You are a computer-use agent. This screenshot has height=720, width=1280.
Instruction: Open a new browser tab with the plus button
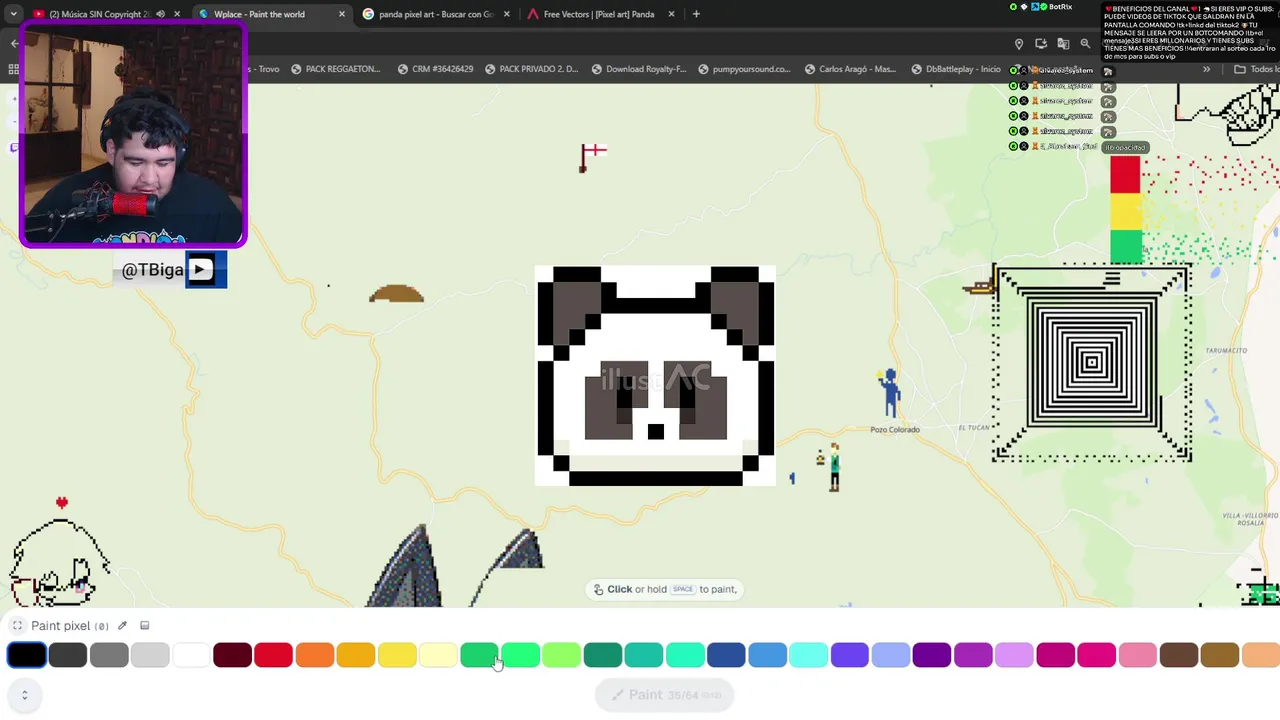[x=696, y=14]
